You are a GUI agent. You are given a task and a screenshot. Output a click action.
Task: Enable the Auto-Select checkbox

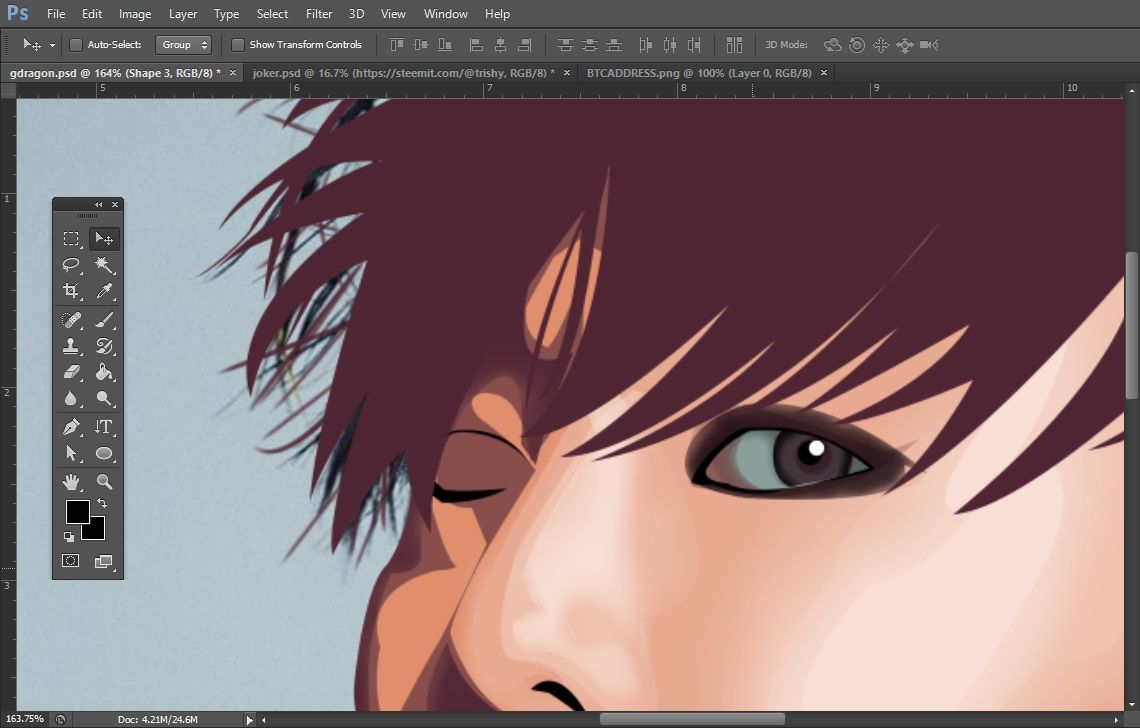[x=76, y=45]
